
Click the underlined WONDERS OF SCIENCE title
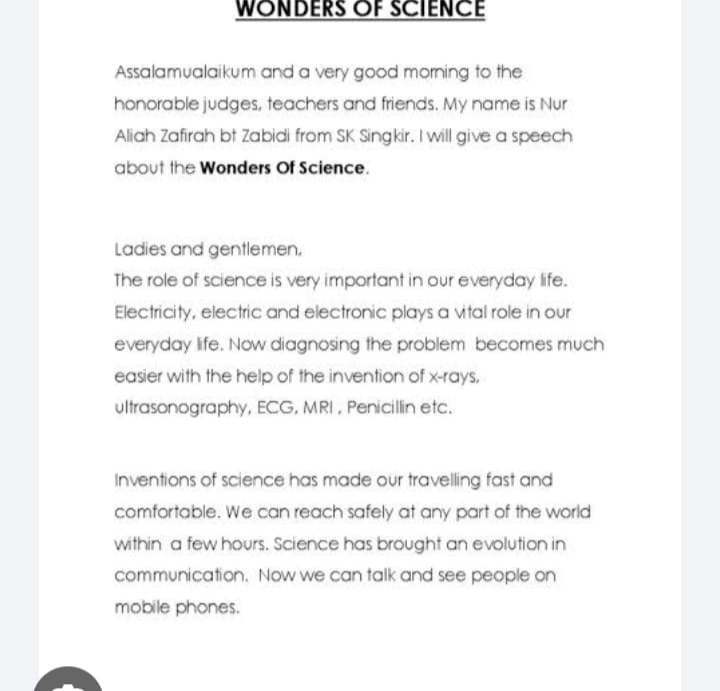pyautogui.click(x=360, y=9)
